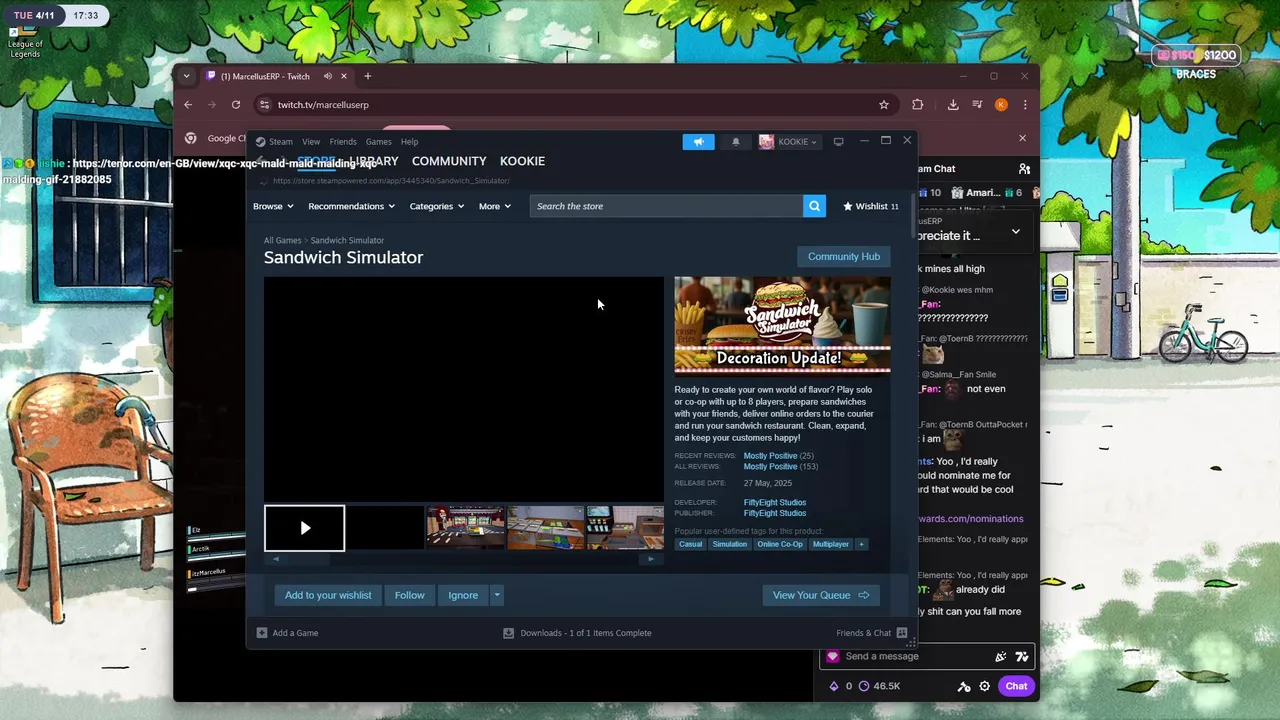1280x720 pixels.
Task: Bookmark this tab with Chrome star icon
Action: [884, 105]
